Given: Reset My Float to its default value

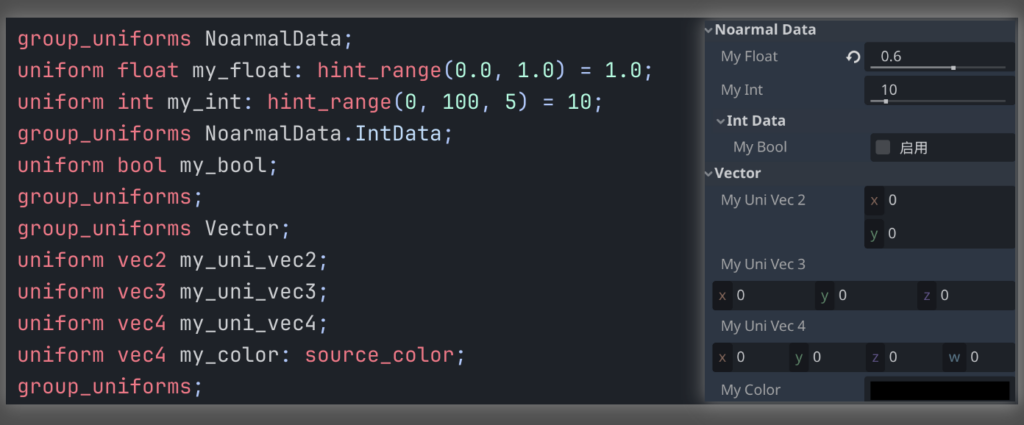Looking at the screenshot, I should (853, 57).
